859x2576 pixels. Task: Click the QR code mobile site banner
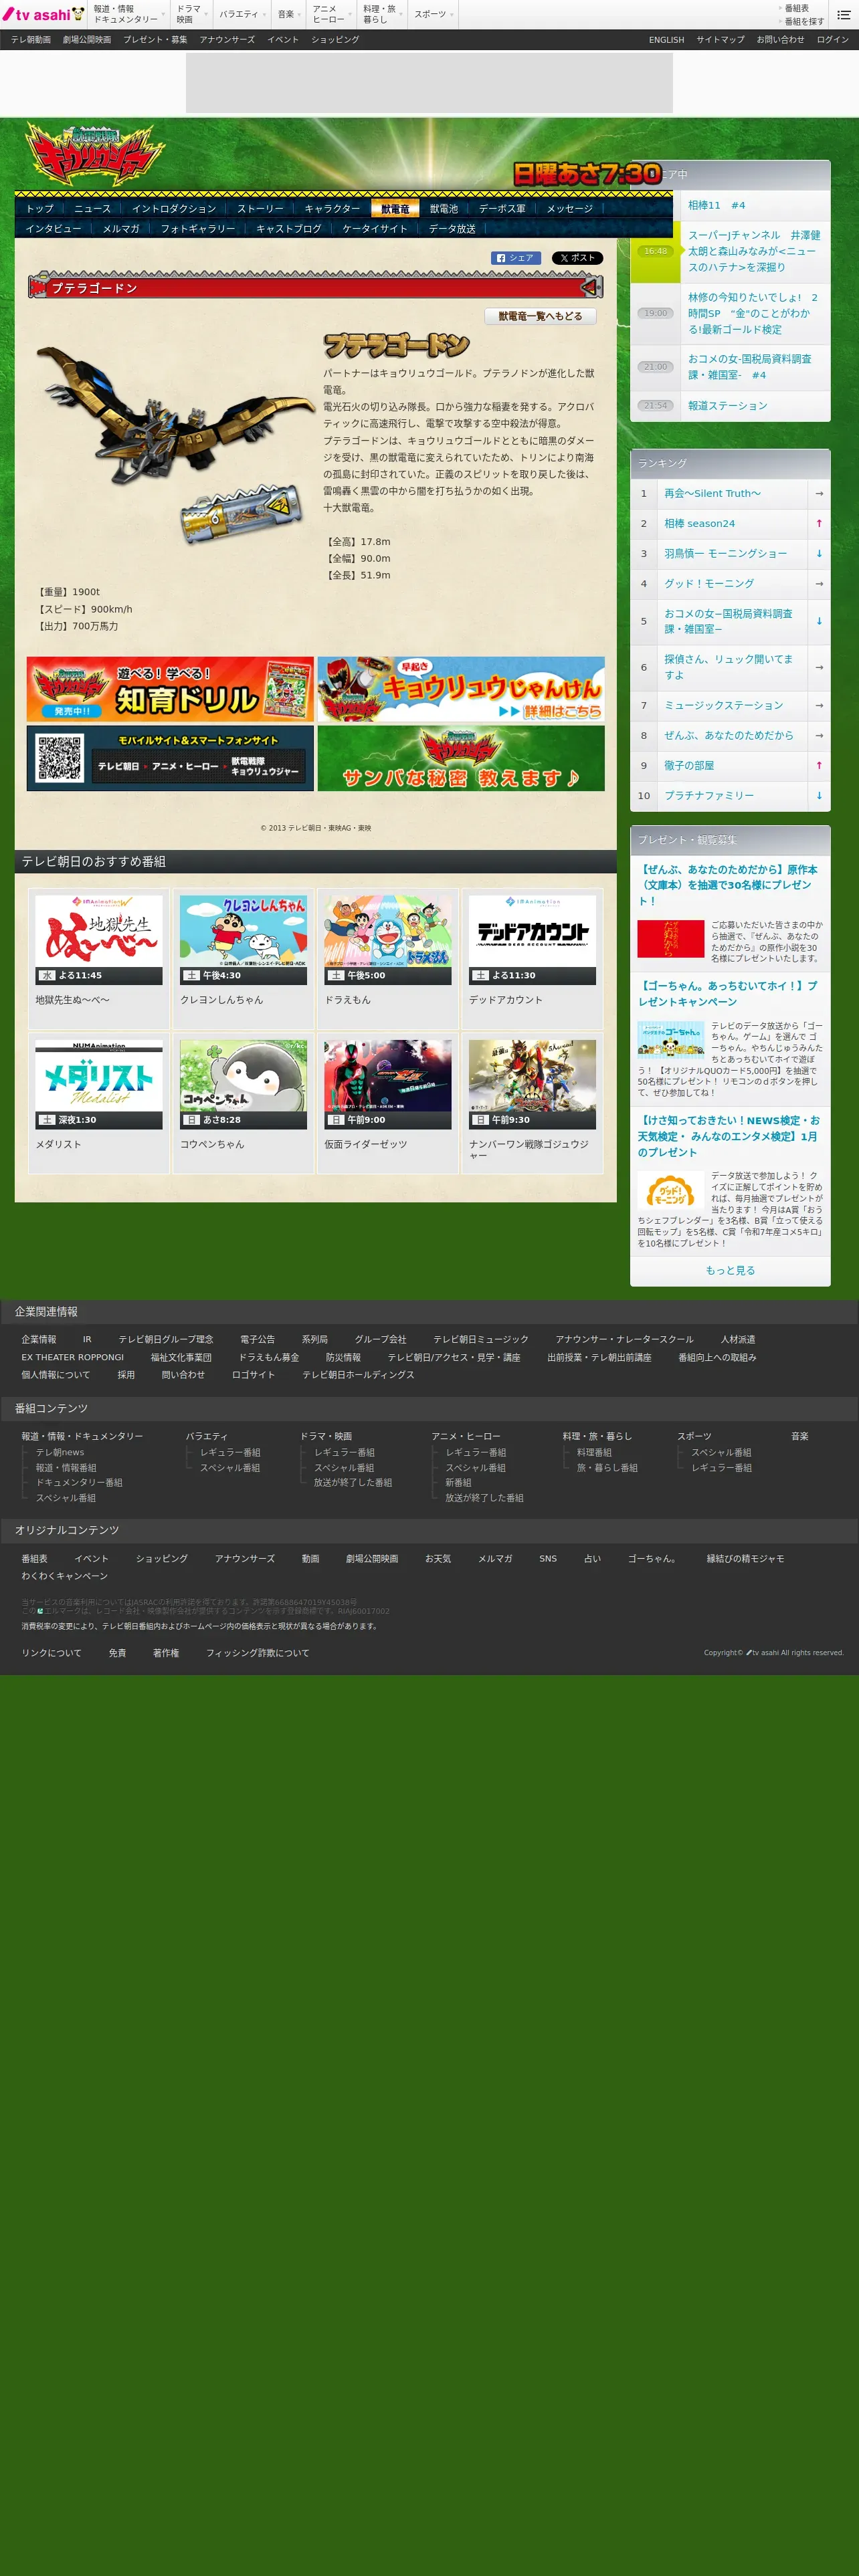click(x=170, y=758)
